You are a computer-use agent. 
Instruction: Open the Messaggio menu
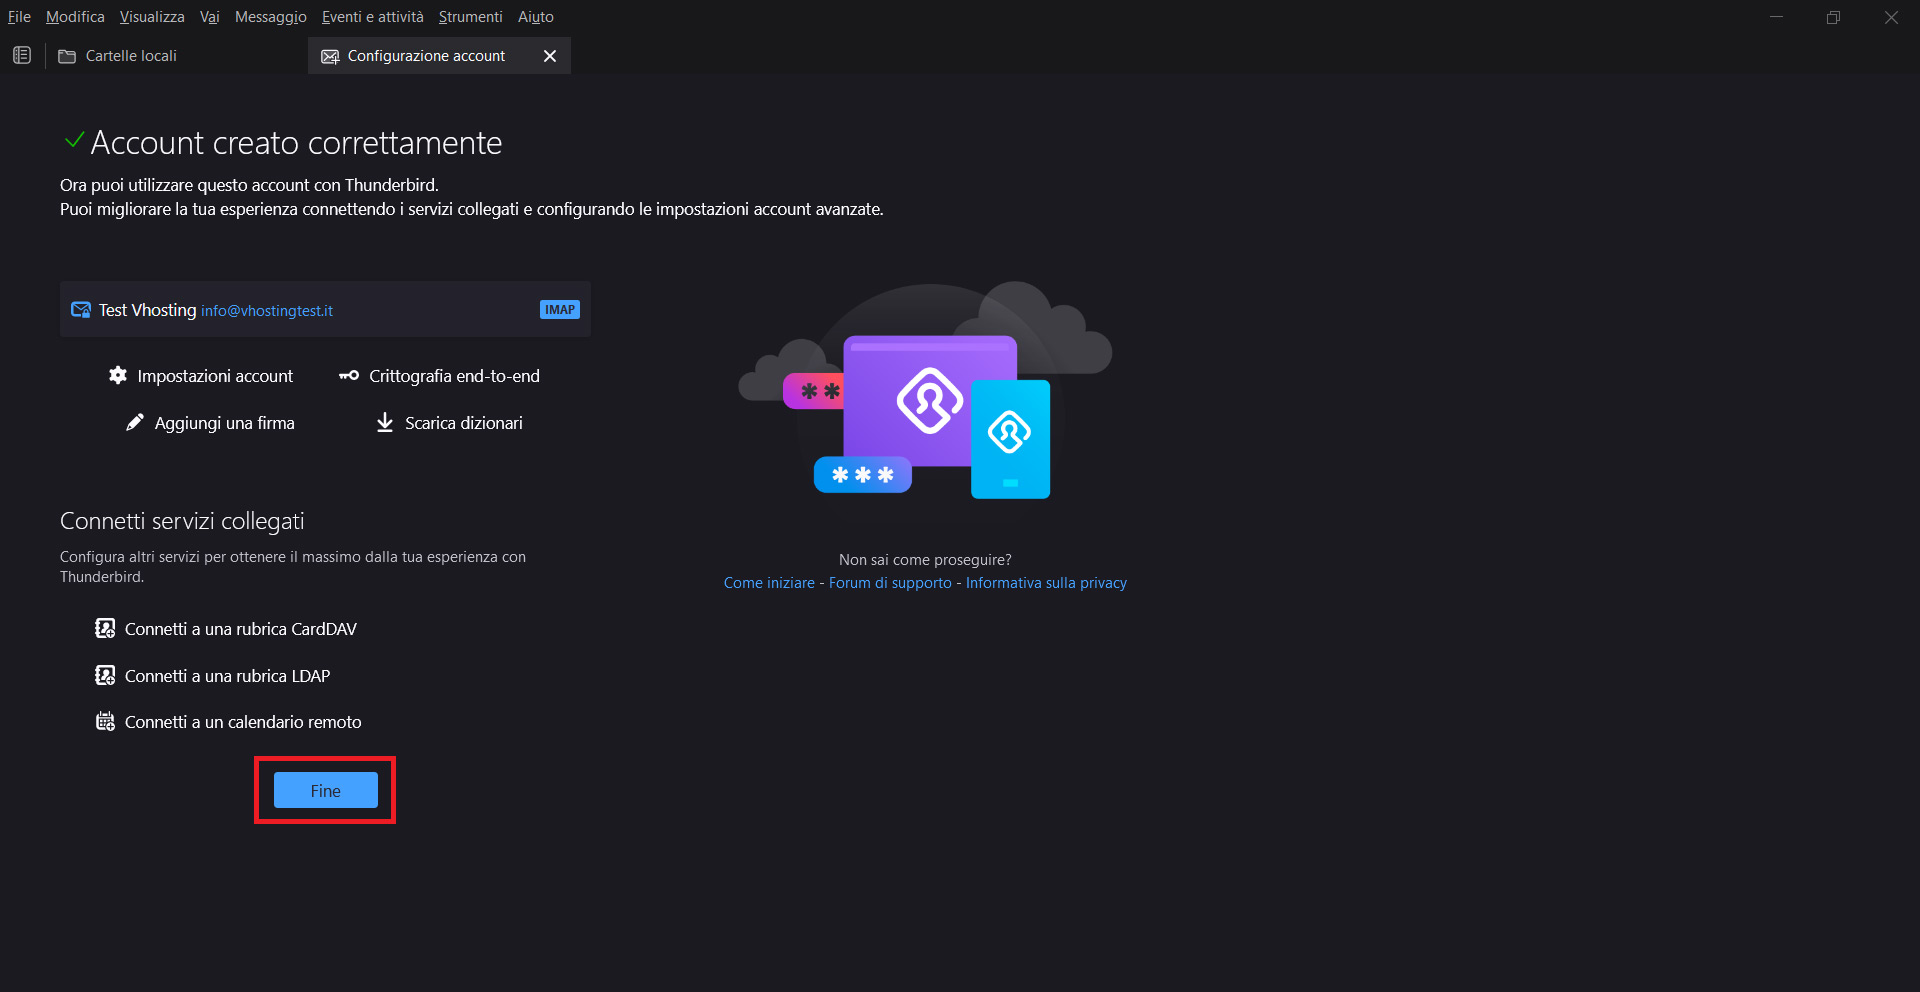click(271, 17)
